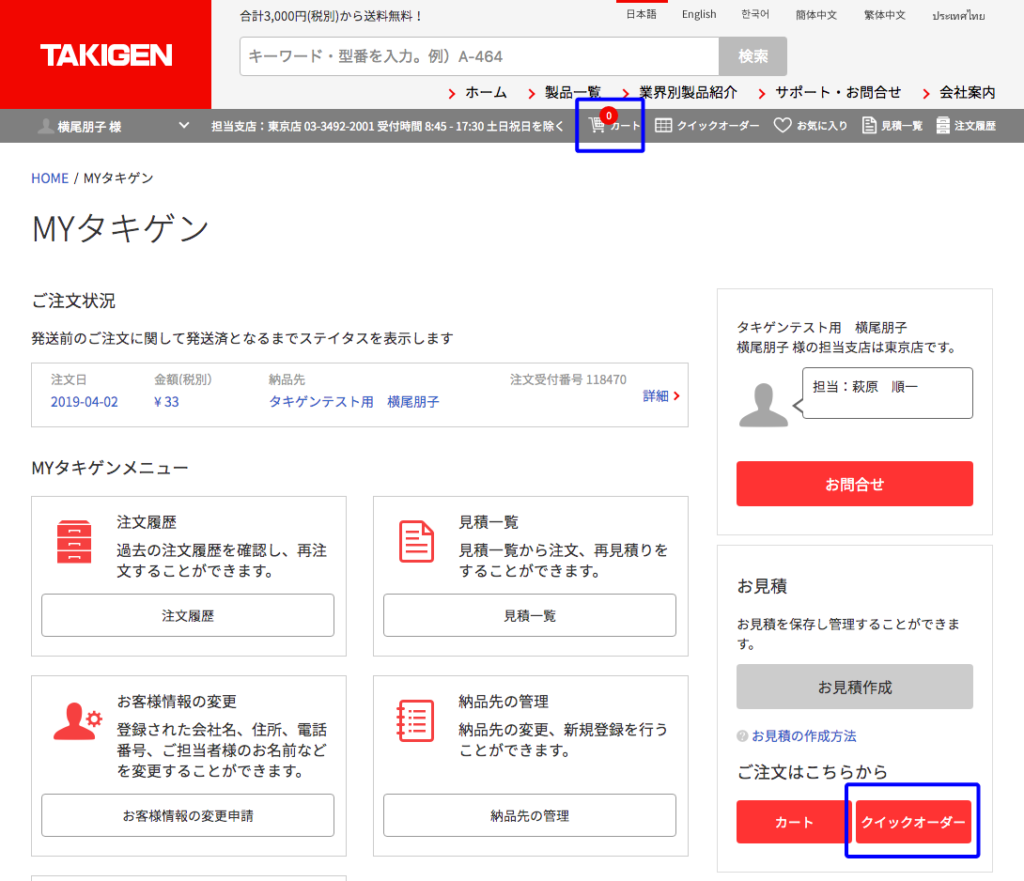Click the red list icon for 納品先の管理
The image size is (1024, 881).
(x=415, y=721)
